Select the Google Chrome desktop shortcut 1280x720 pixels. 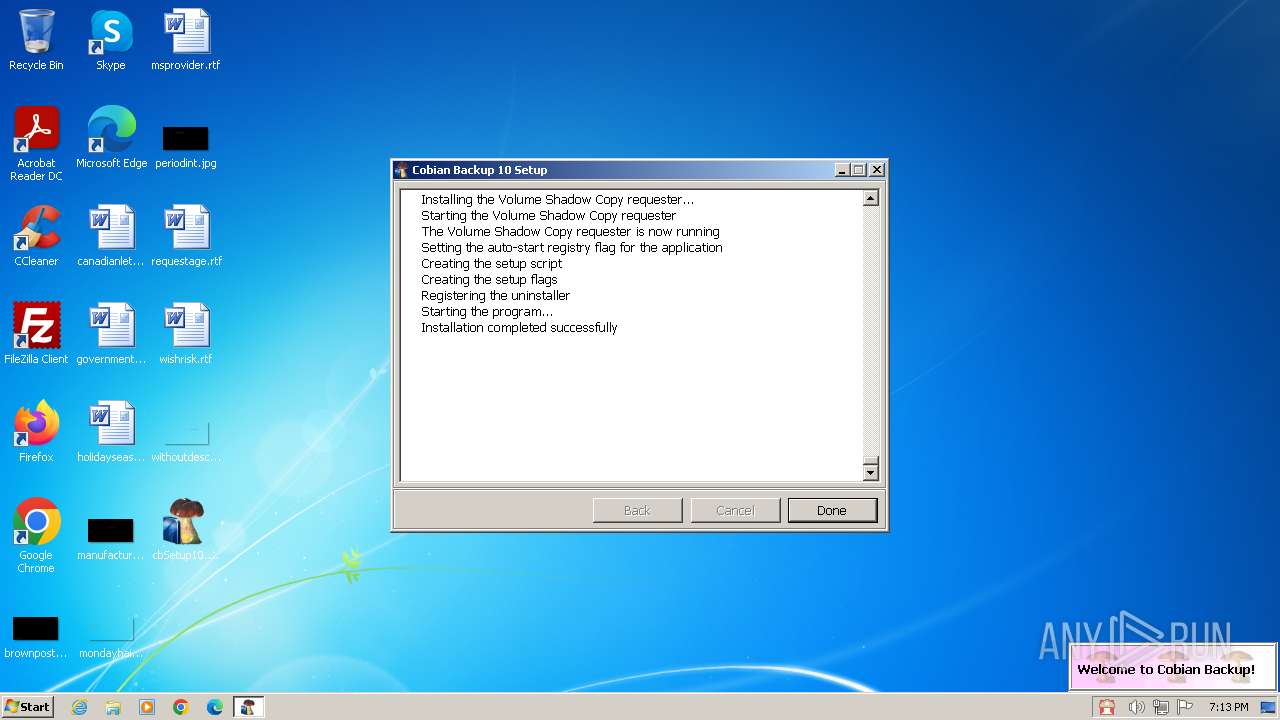[36, 536]
